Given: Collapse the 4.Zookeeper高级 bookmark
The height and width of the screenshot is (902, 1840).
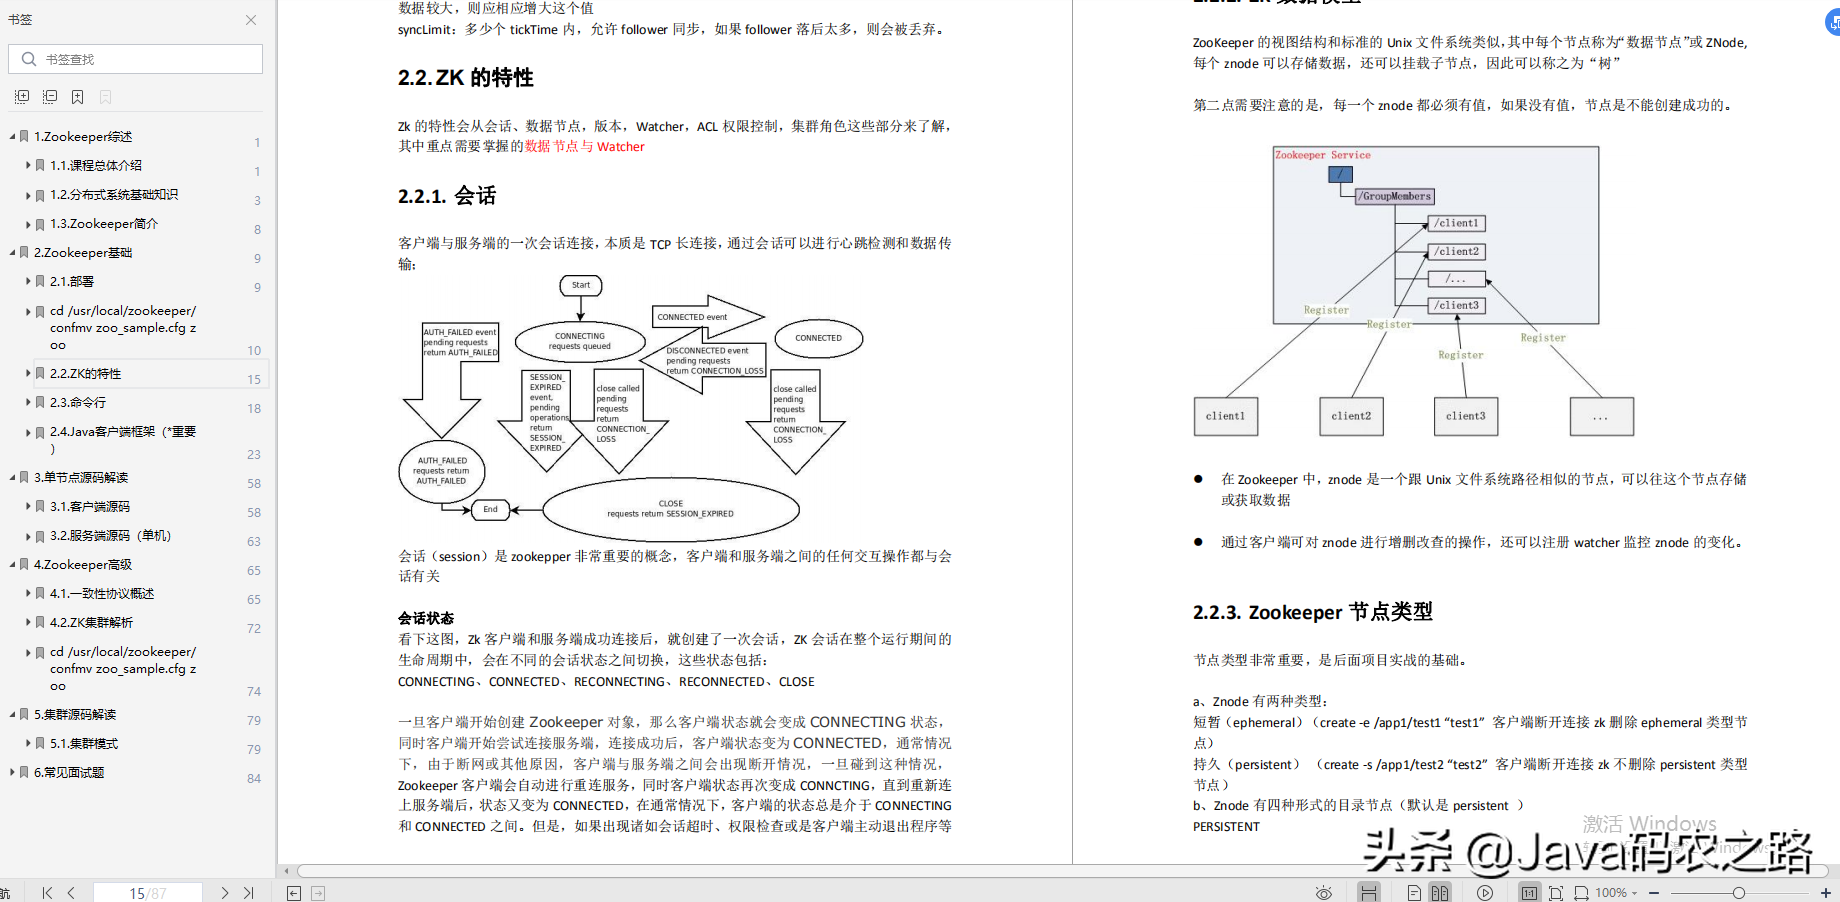Looking at the screenshot, I should [x=12, y=564].
